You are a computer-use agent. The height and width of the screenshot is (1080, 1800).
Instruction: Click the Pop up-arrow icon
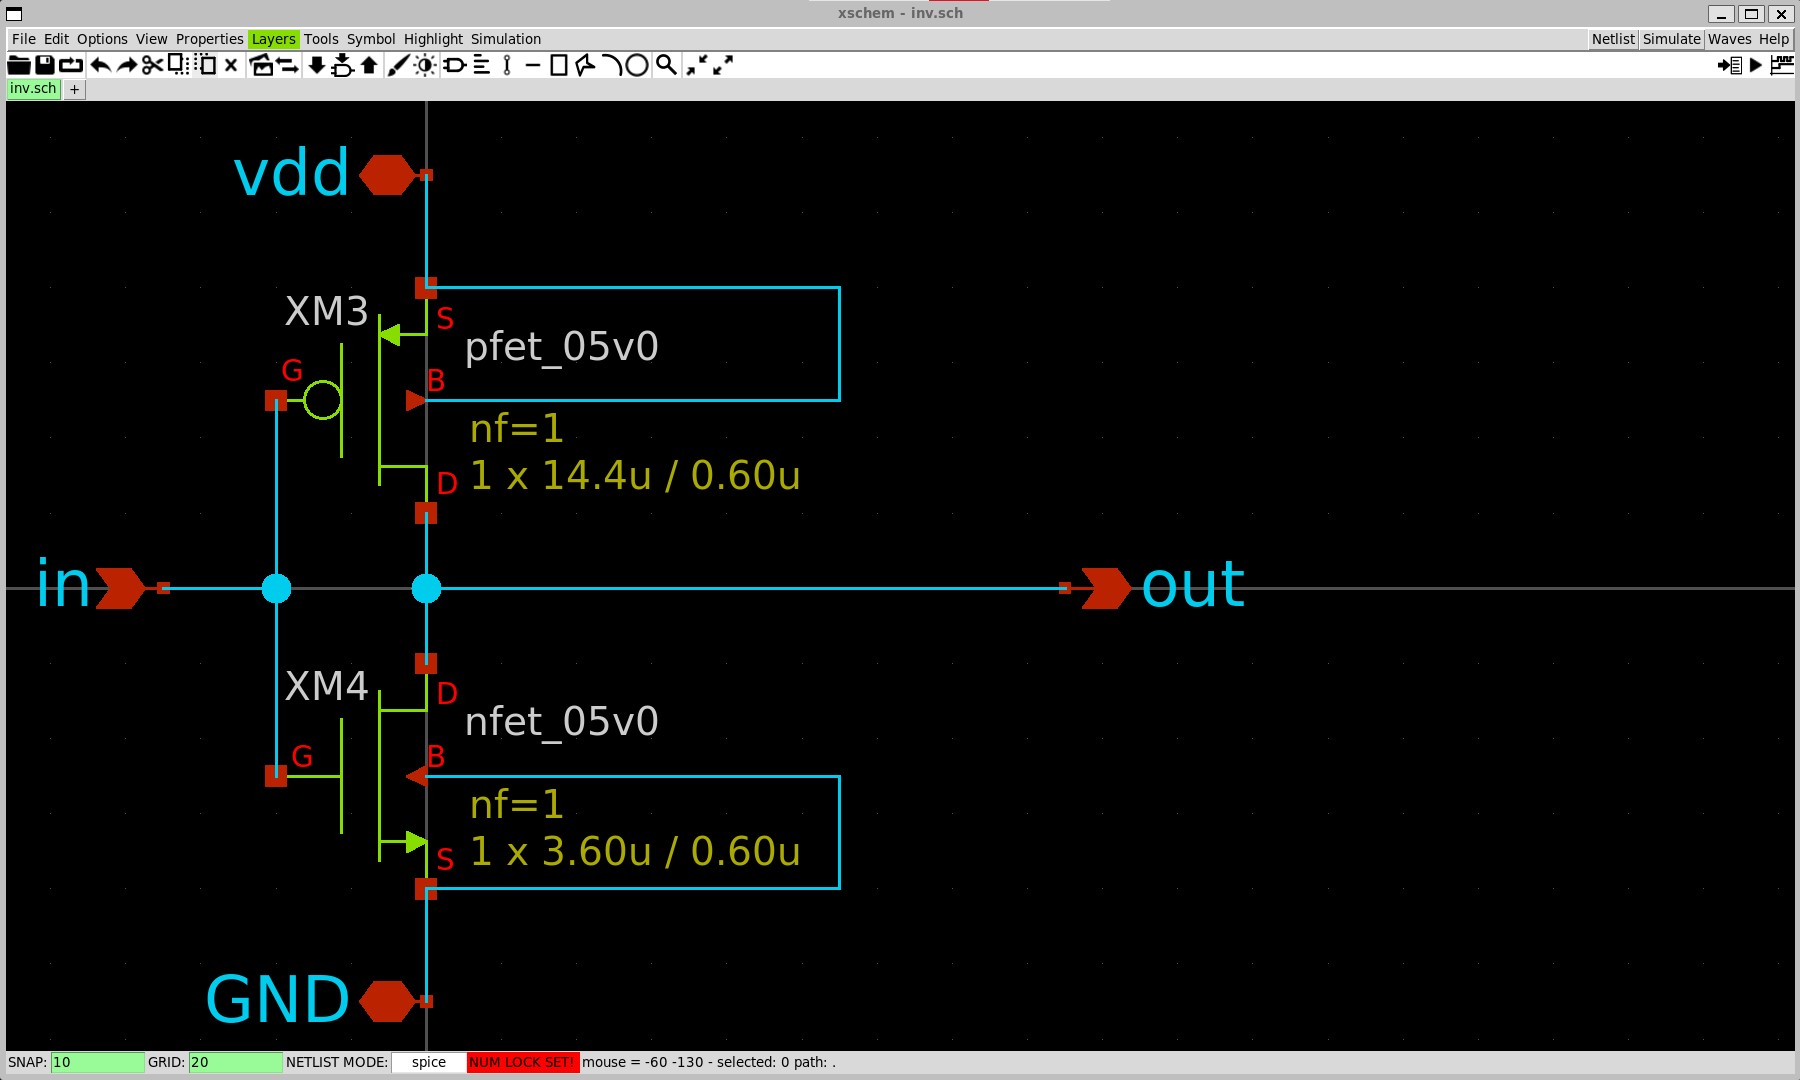(x=369, y=65)
